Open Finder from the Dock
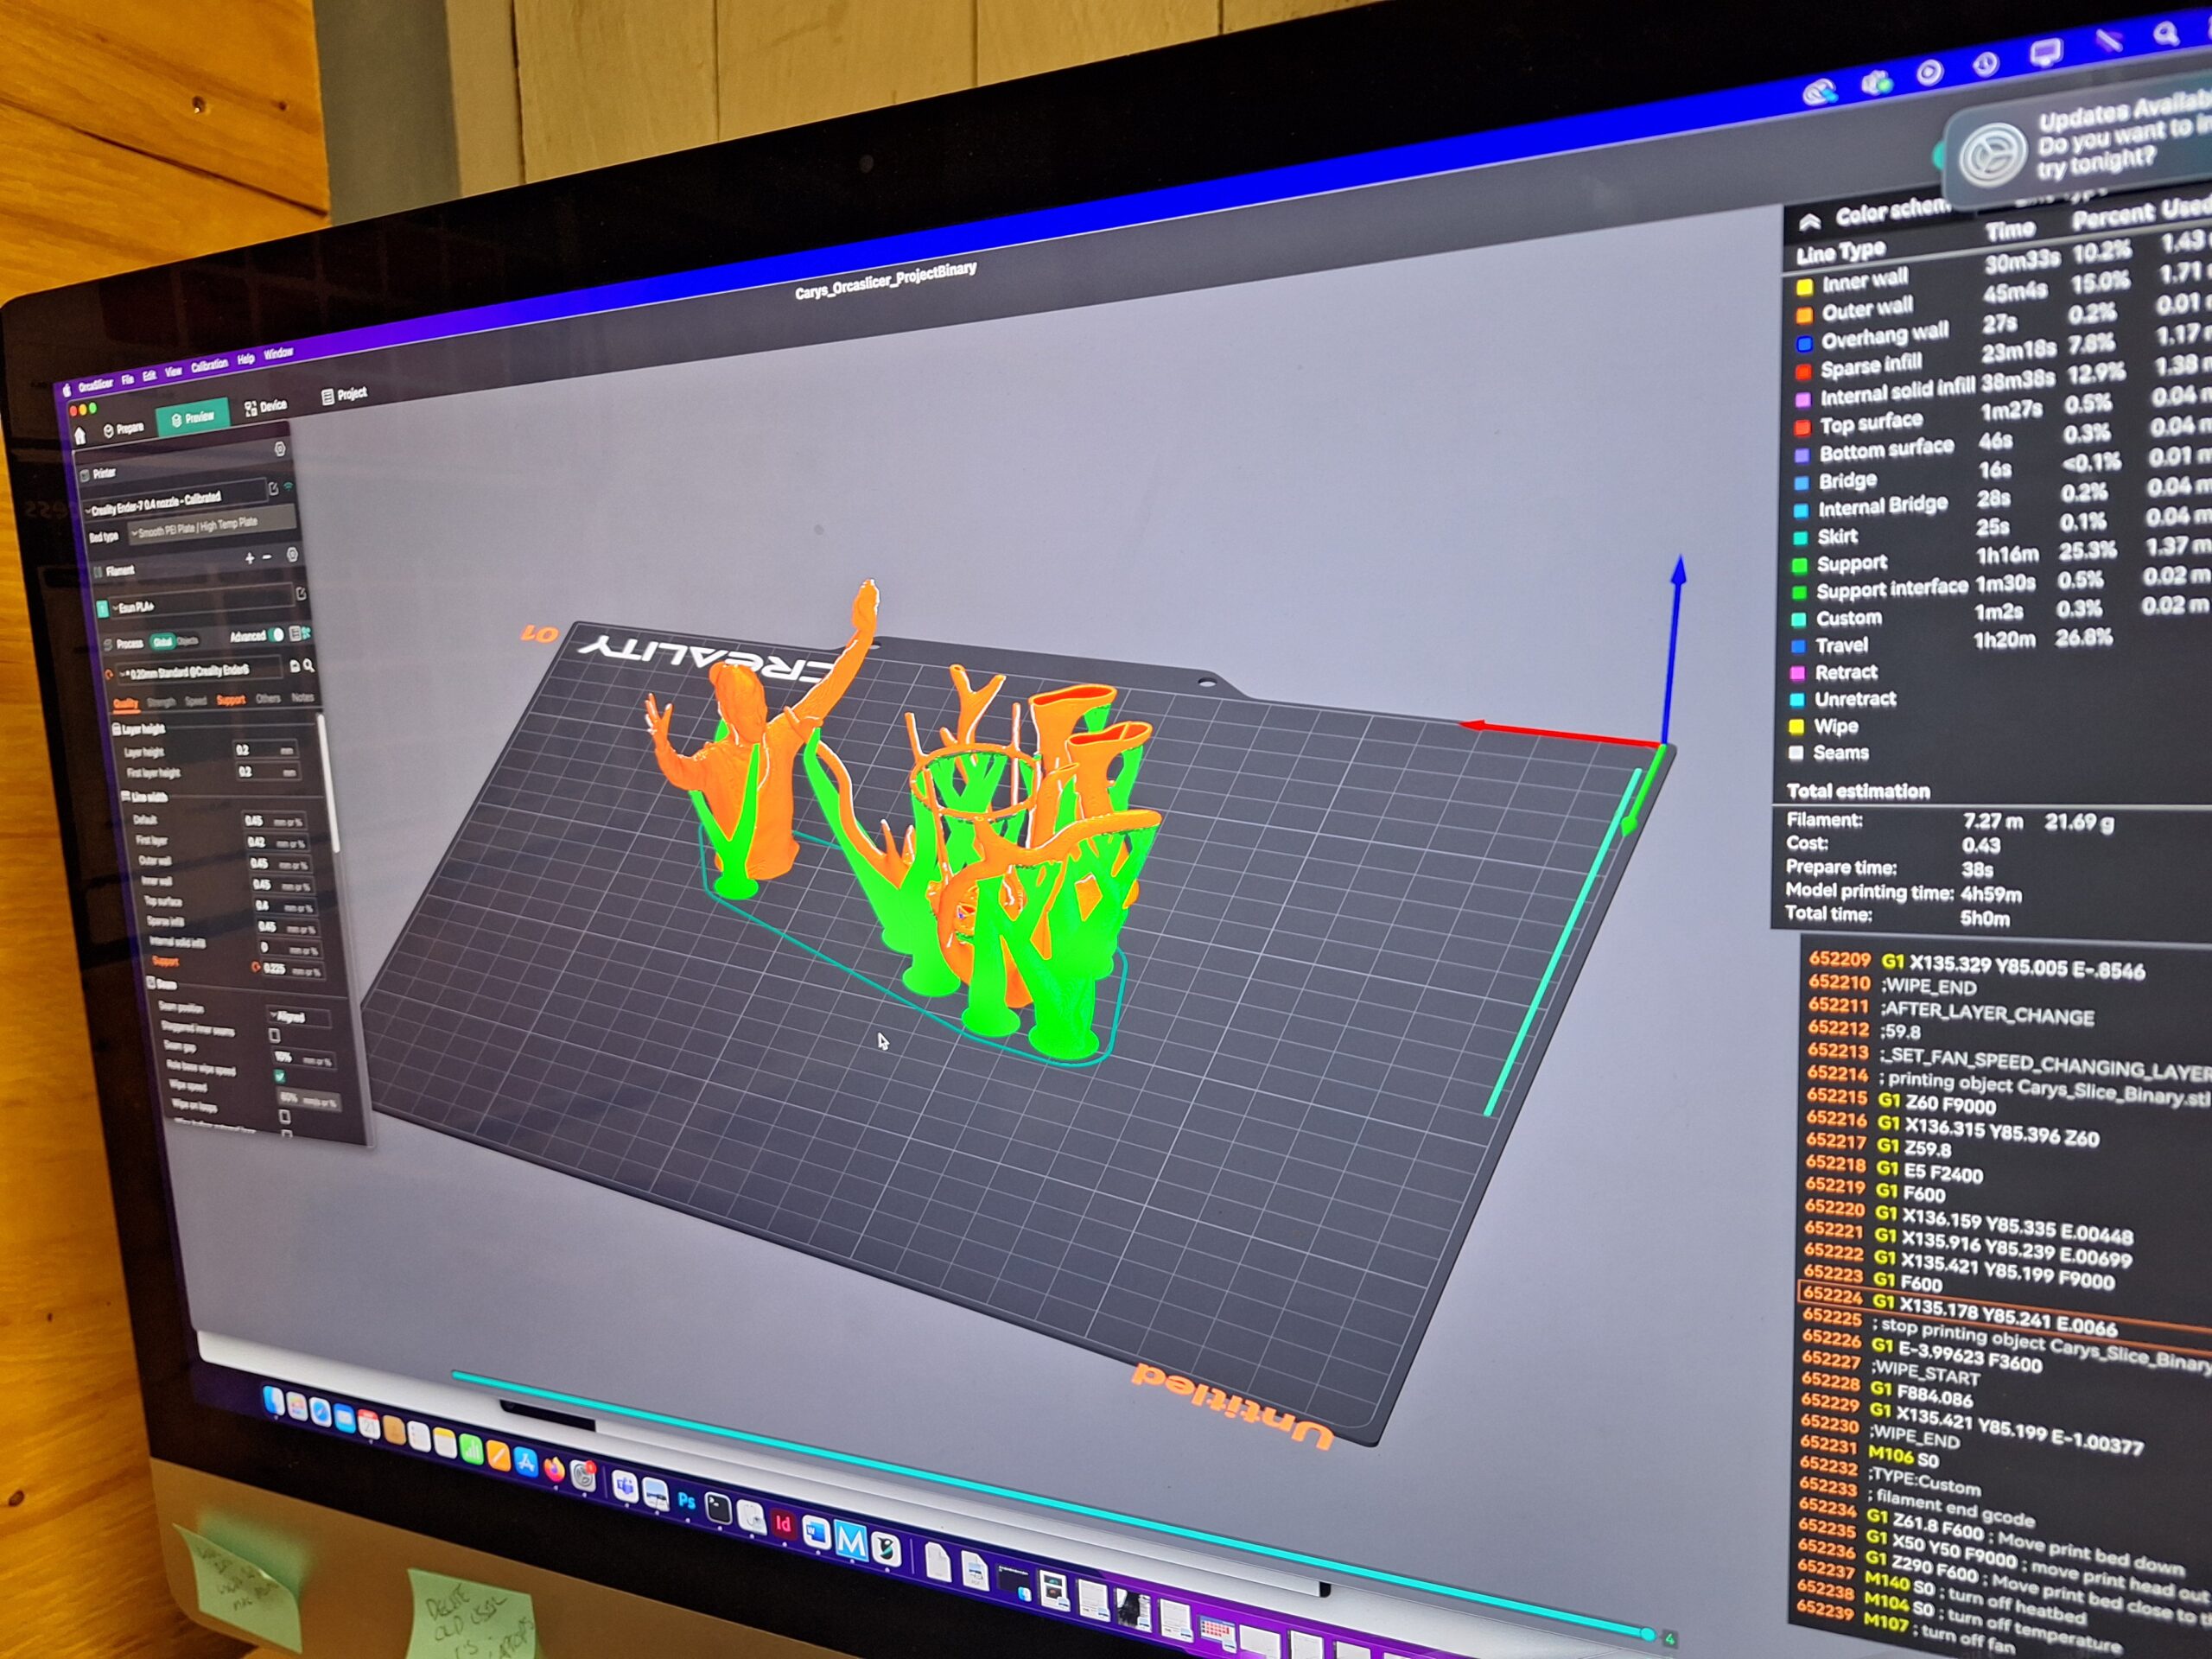This screenshot has width=2212, height=1659. (274, 1400)
